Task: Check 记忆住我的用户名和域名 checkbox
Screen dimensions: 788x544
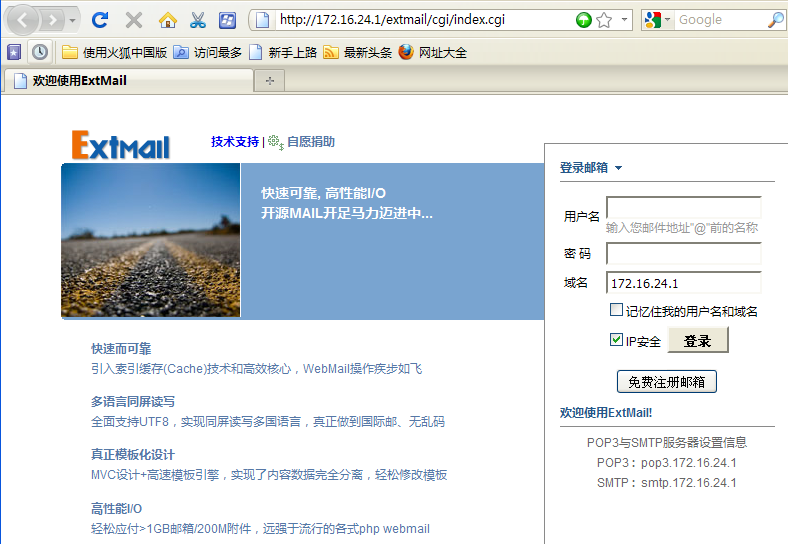Action: pos(616,310)
